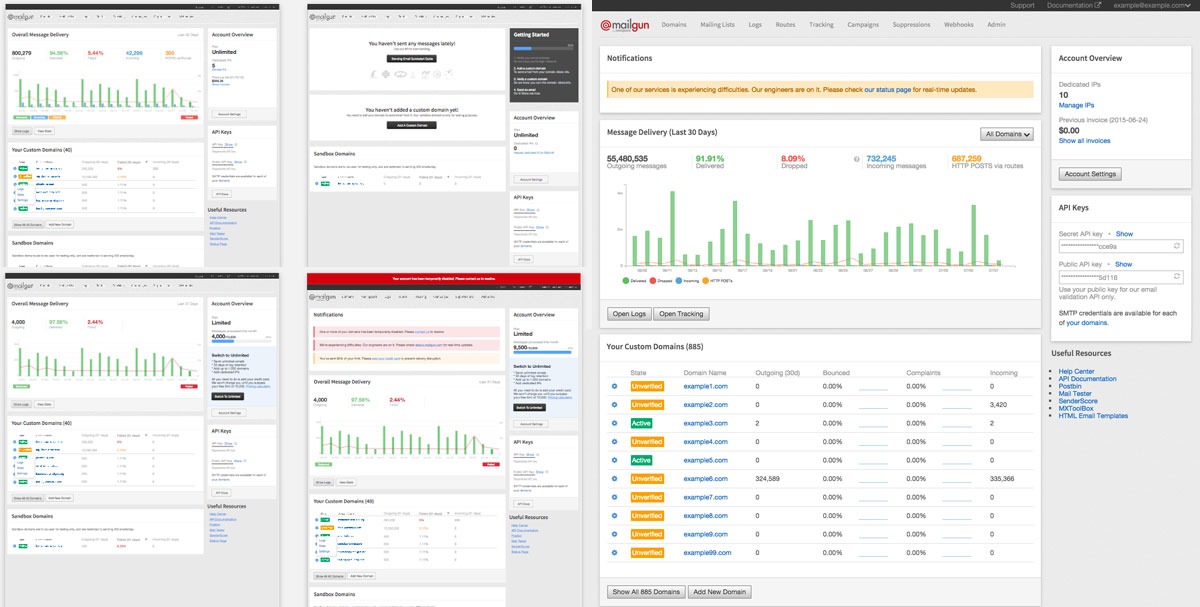Go to the Webhooks tab
The width and height of the screenshot is (1200, 607).
point(958,25)
